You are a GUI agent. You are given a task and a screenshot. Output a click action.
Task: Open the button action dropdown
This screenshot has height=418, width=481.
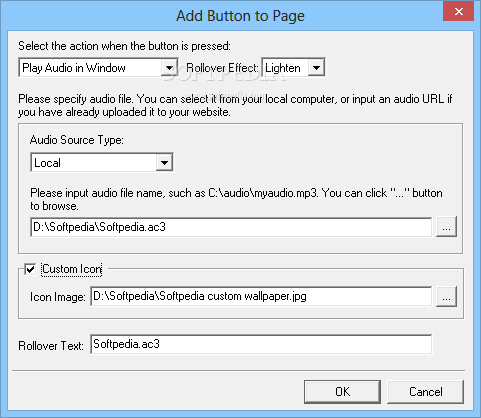click(x=98, y=68)
